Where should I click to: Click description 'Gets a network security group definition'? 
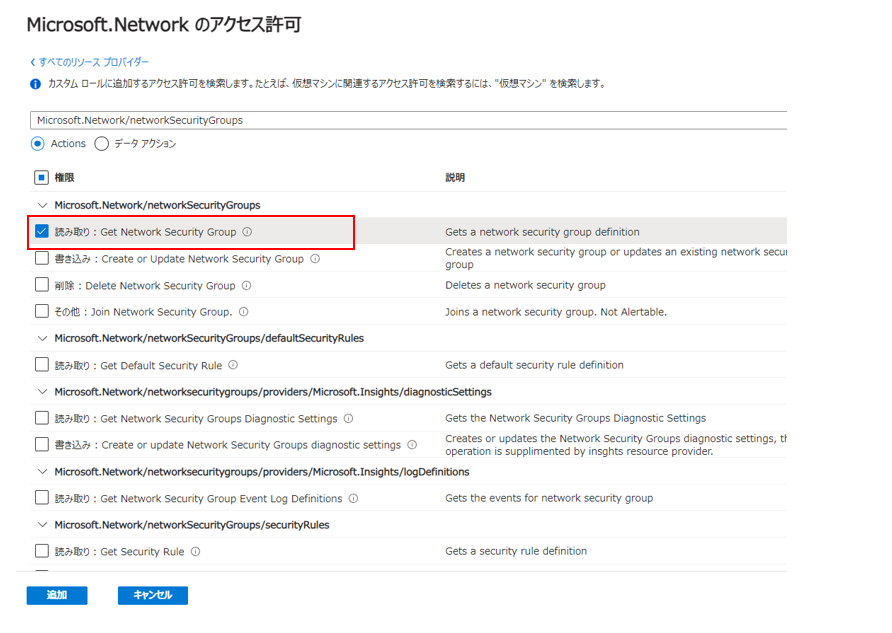click(542, 231)
